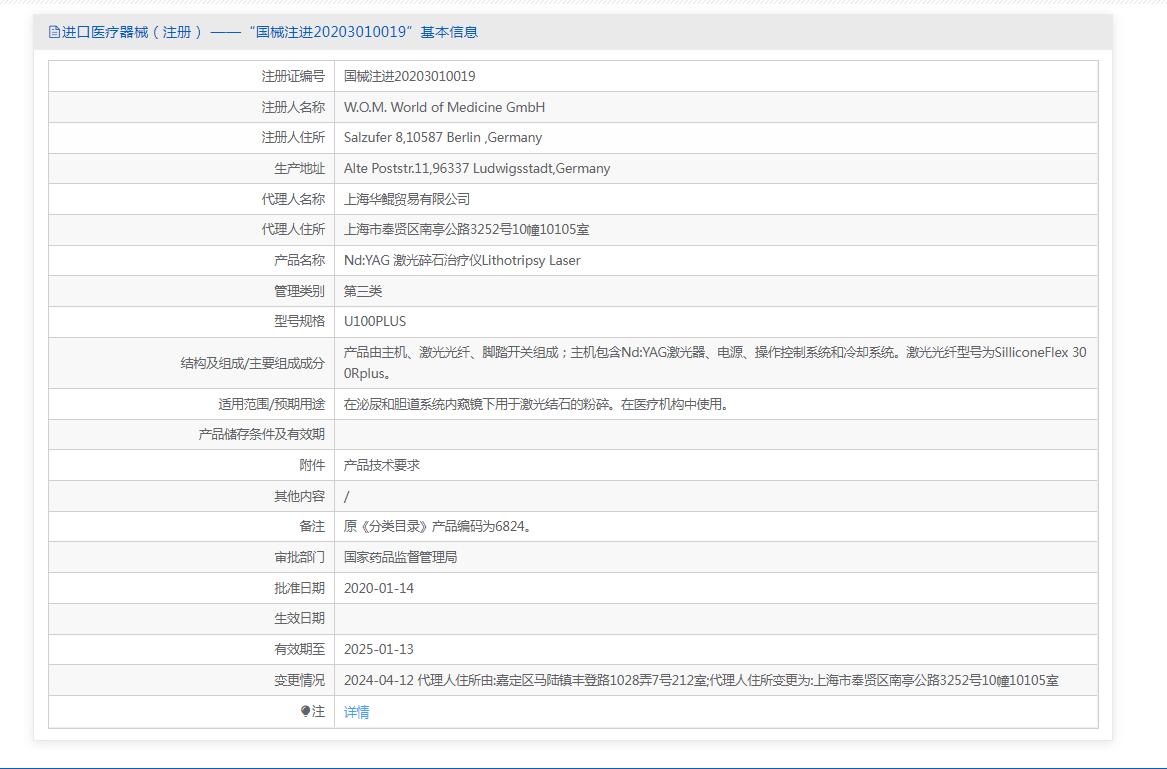Click product name Nd:YAG Lithotripsy Laser
Viewport: 1167px width, 769px height.
click(461, 261)
